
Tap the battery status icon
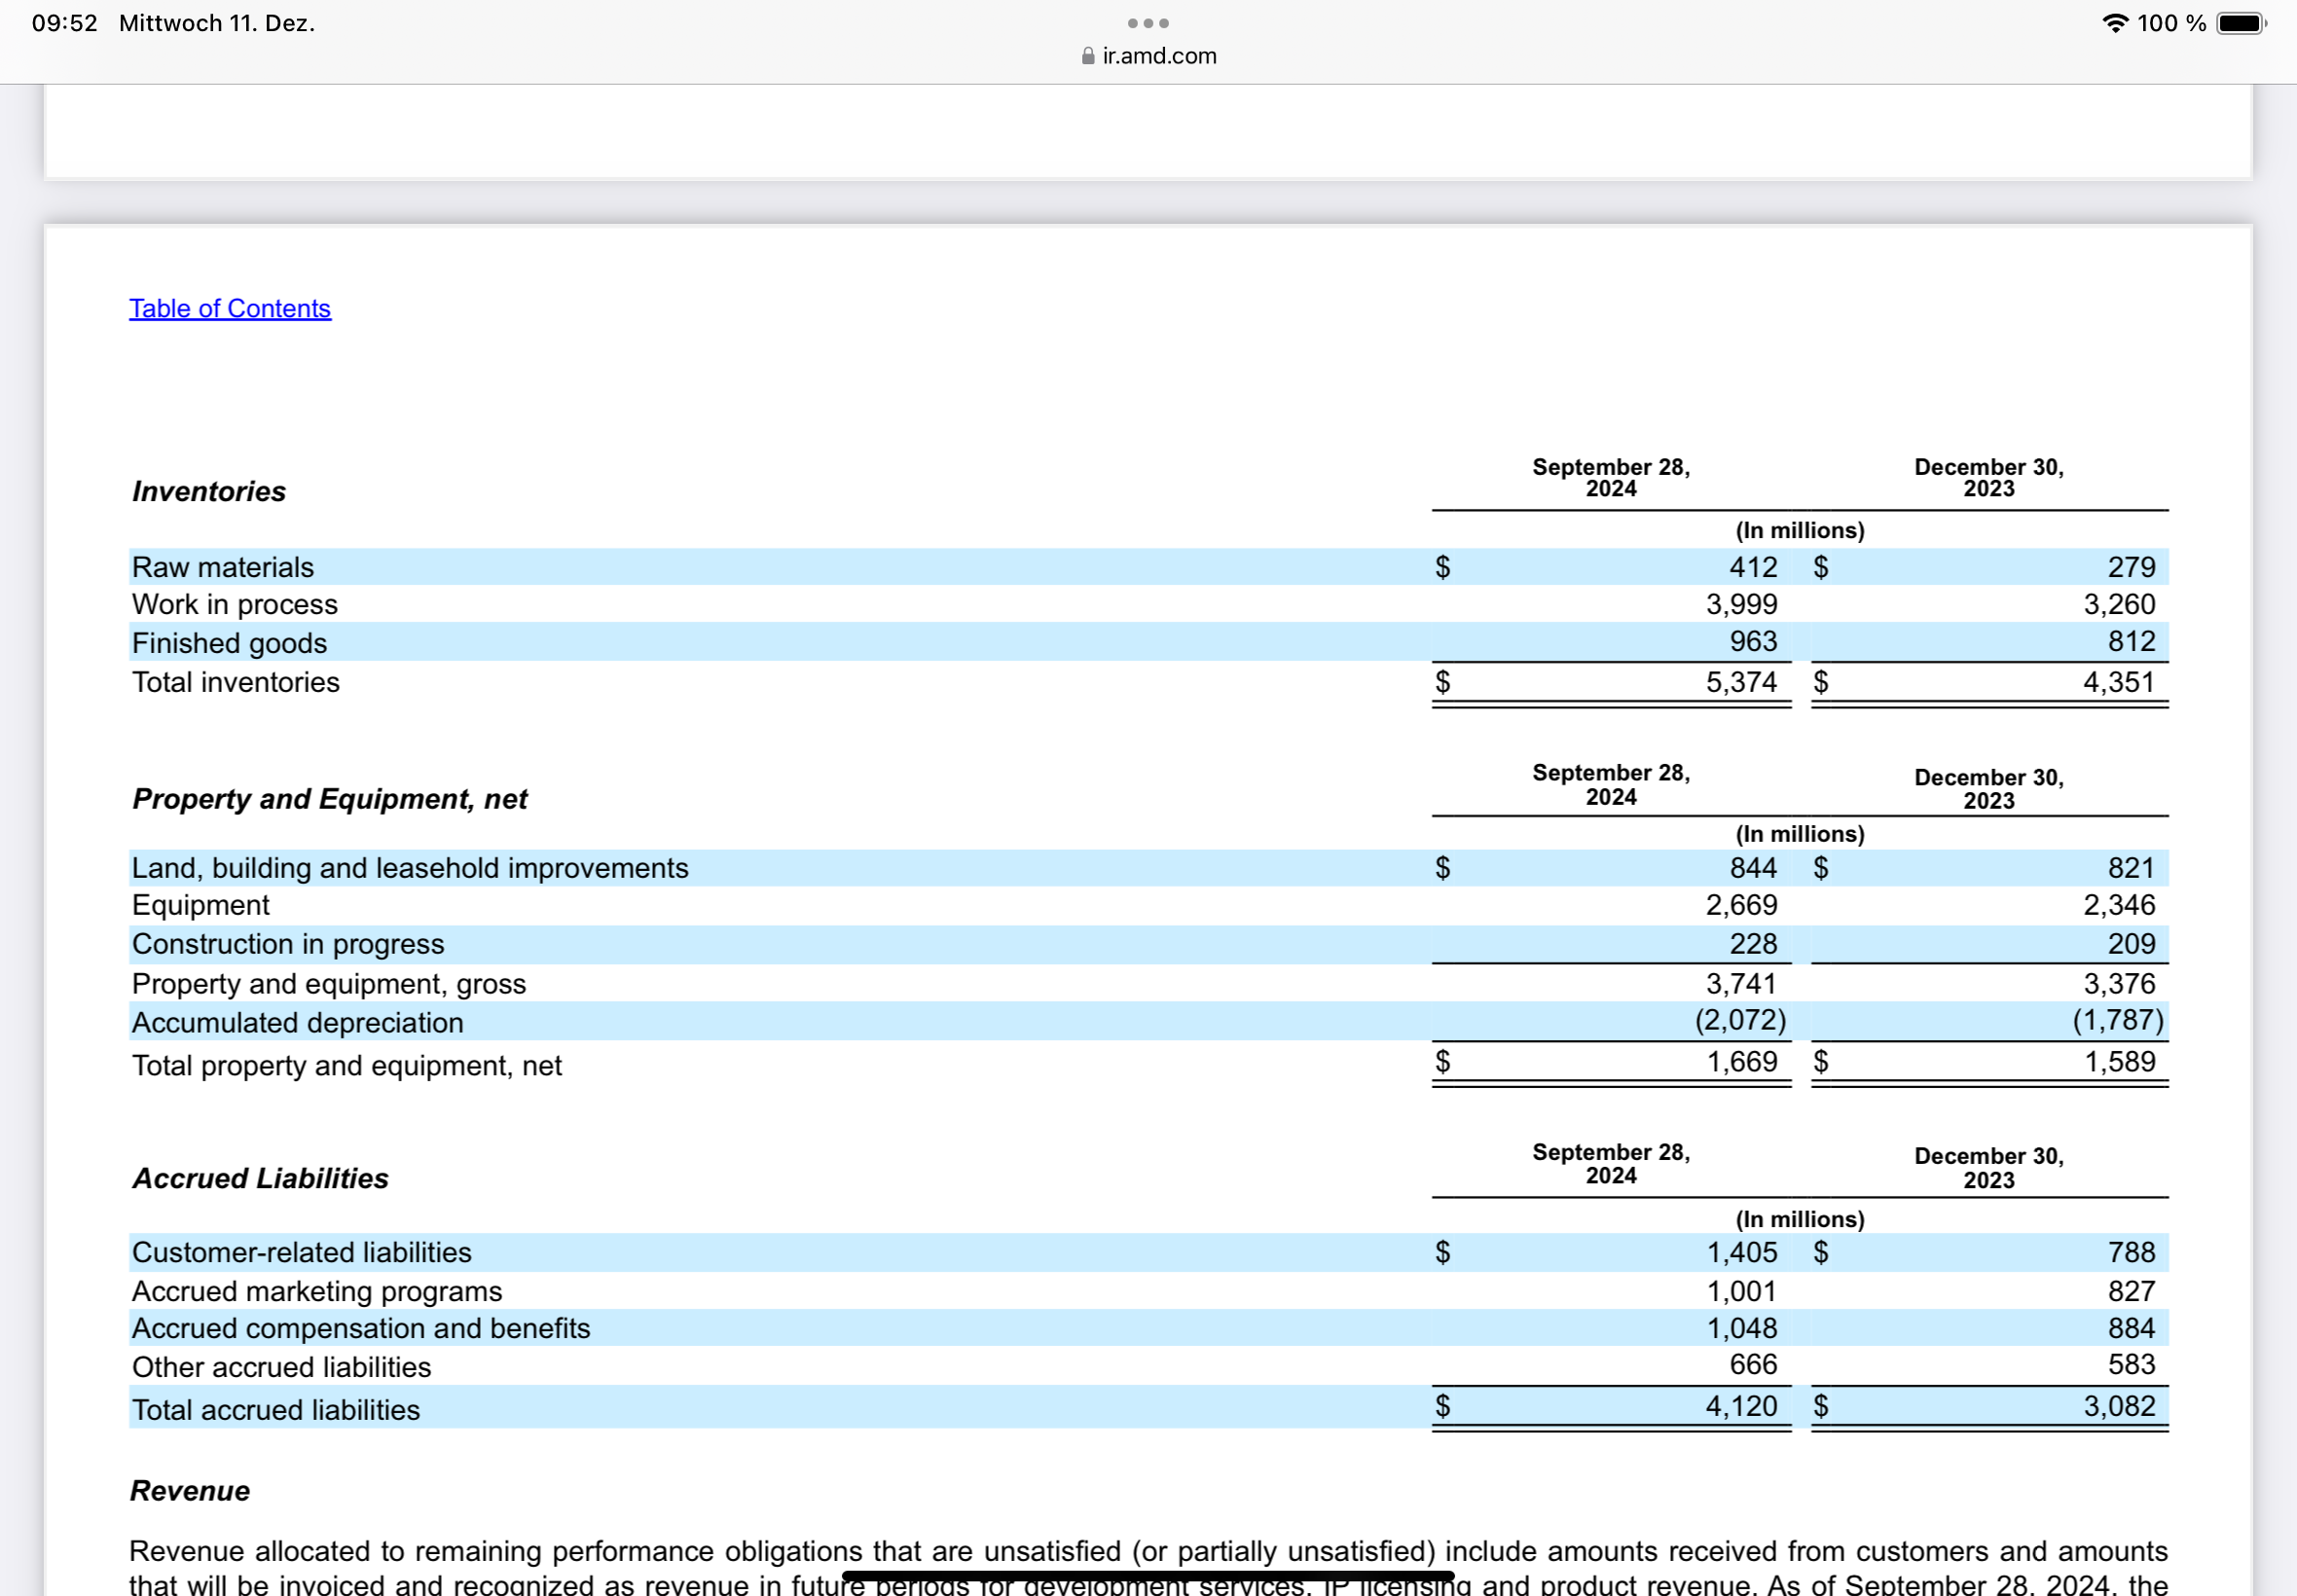point(2240,23)
